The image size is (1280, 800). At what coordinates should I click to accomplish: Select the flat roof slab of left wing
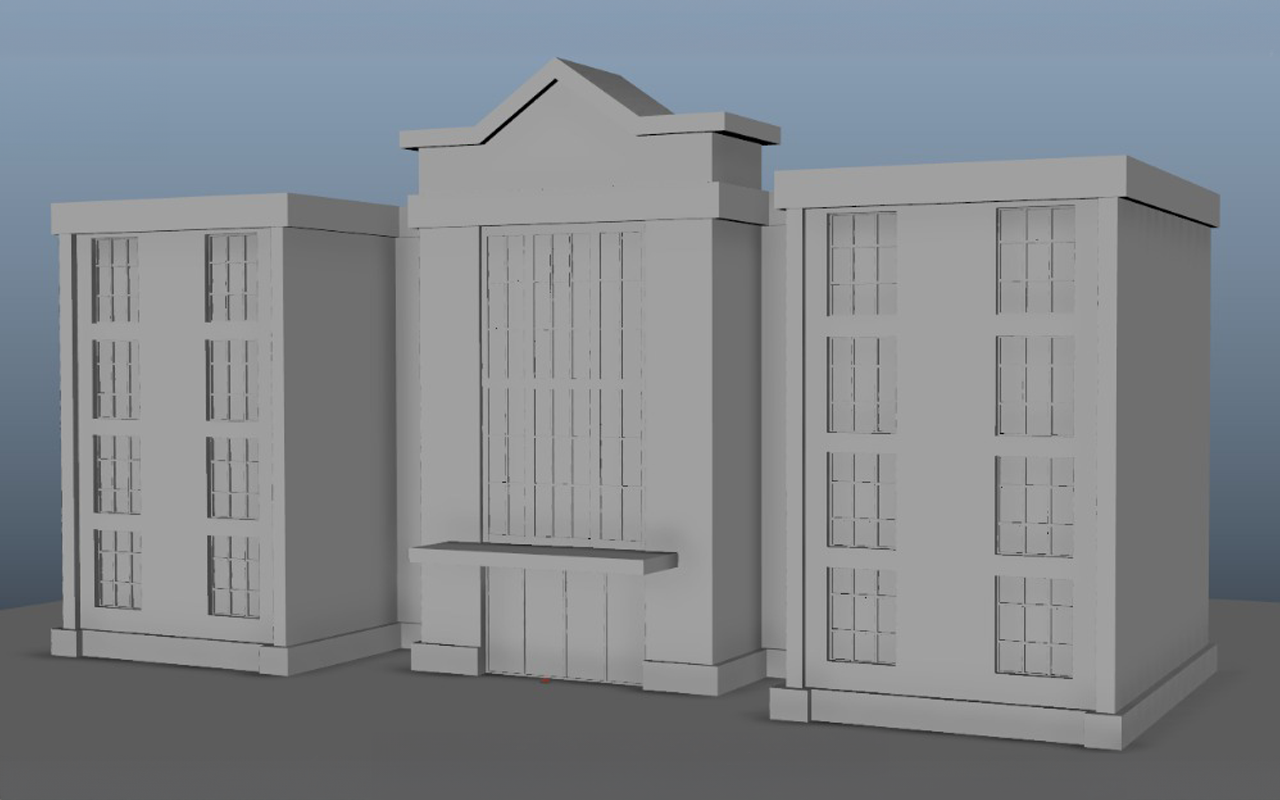tap(225, 213)
